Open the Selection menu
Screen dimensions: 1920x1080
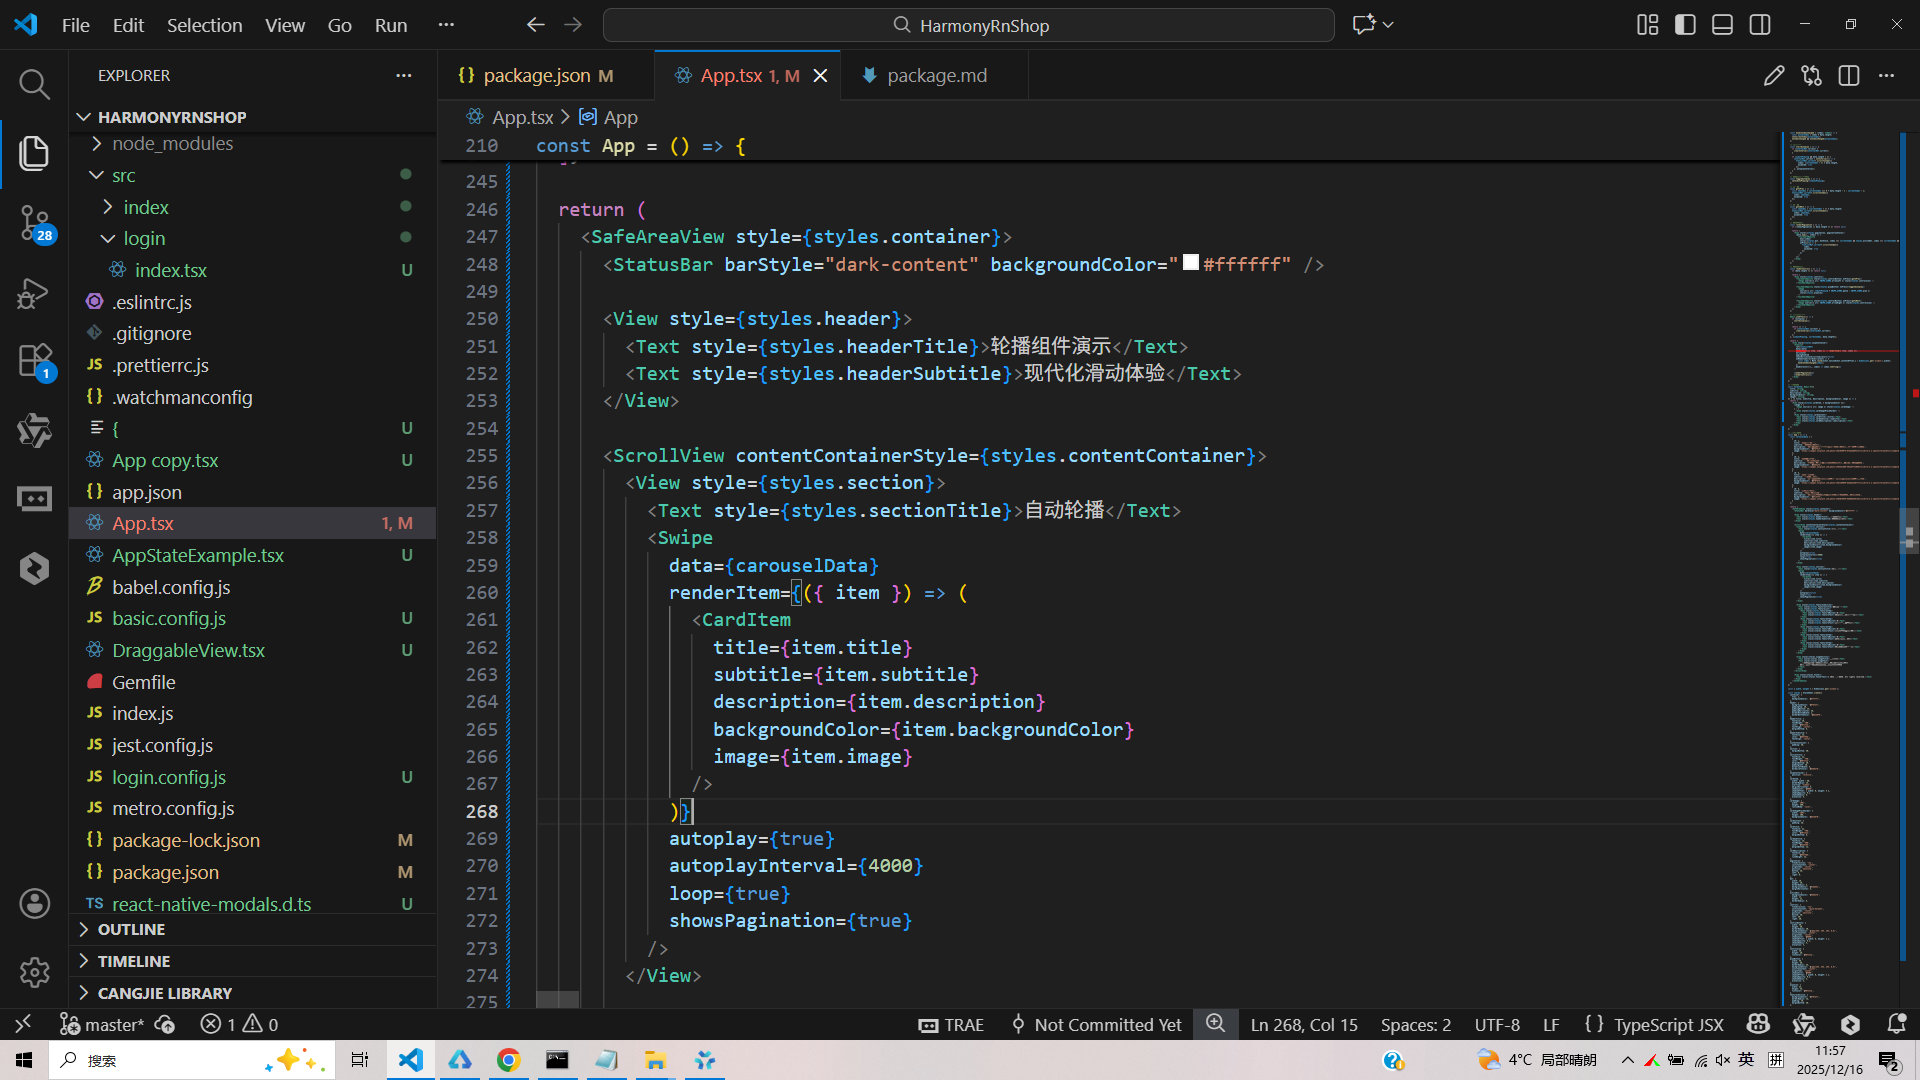click(x=204, y=25)
